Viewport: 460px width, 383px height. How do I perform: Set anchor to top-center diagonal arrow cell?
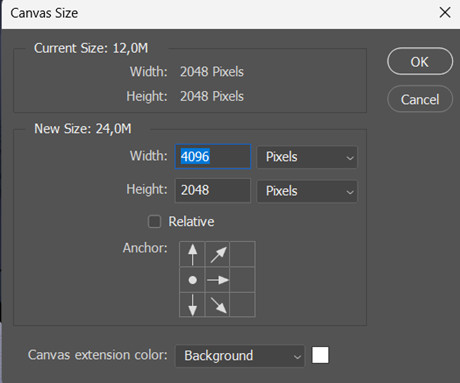217,254
